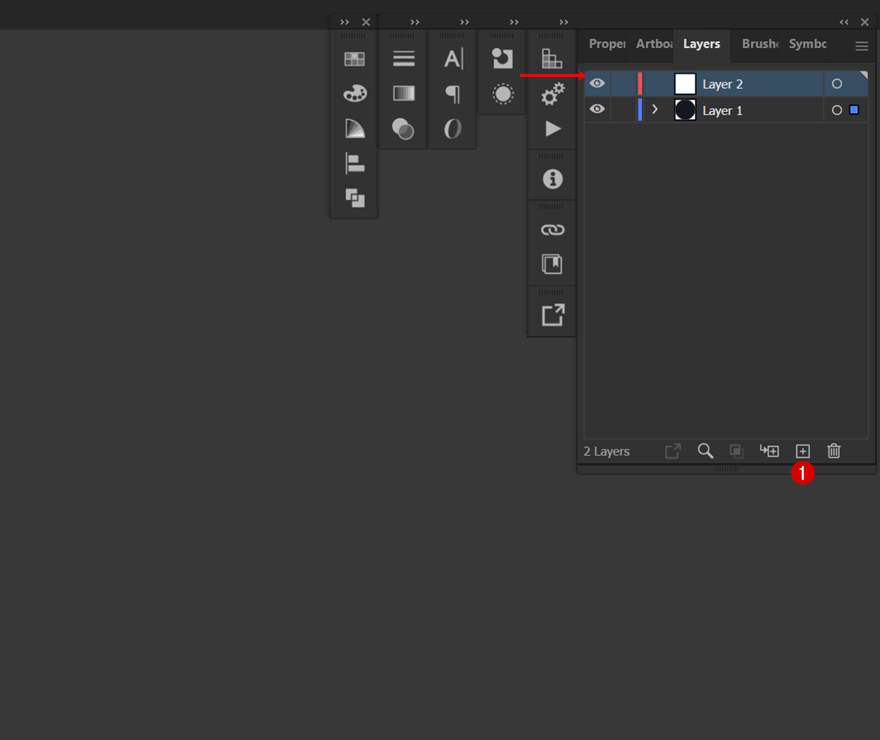Screen dimensions: 880x740
Task: Switch to the Artboards tab
Action: (x=654, y=45)
